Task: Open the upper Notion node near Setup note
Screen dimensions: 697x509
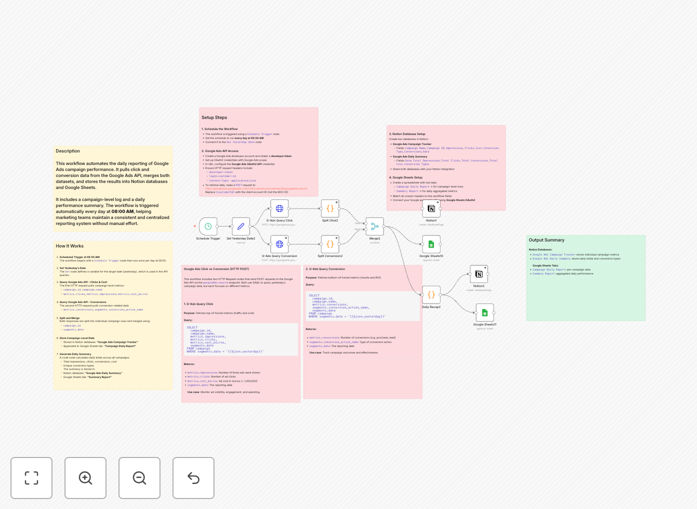Action: 431,208
